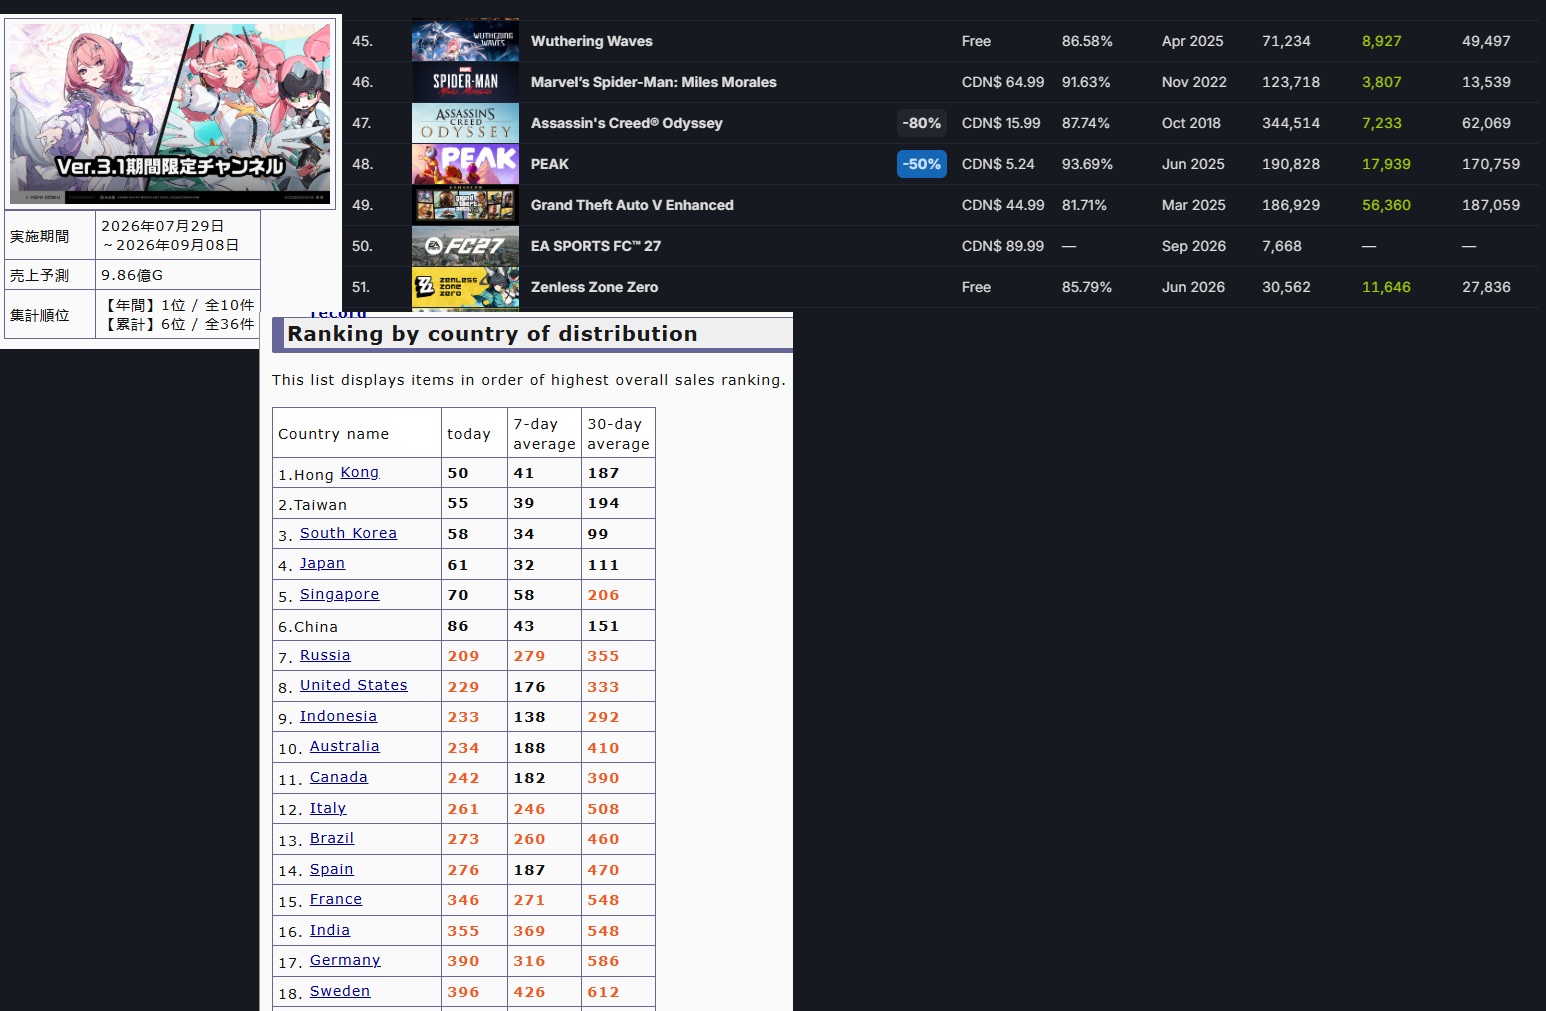Open the EA SPORTS FC 27 thumbnail
The width and height of the screenshot is (1546, 1011).
[x=465, y=246]
